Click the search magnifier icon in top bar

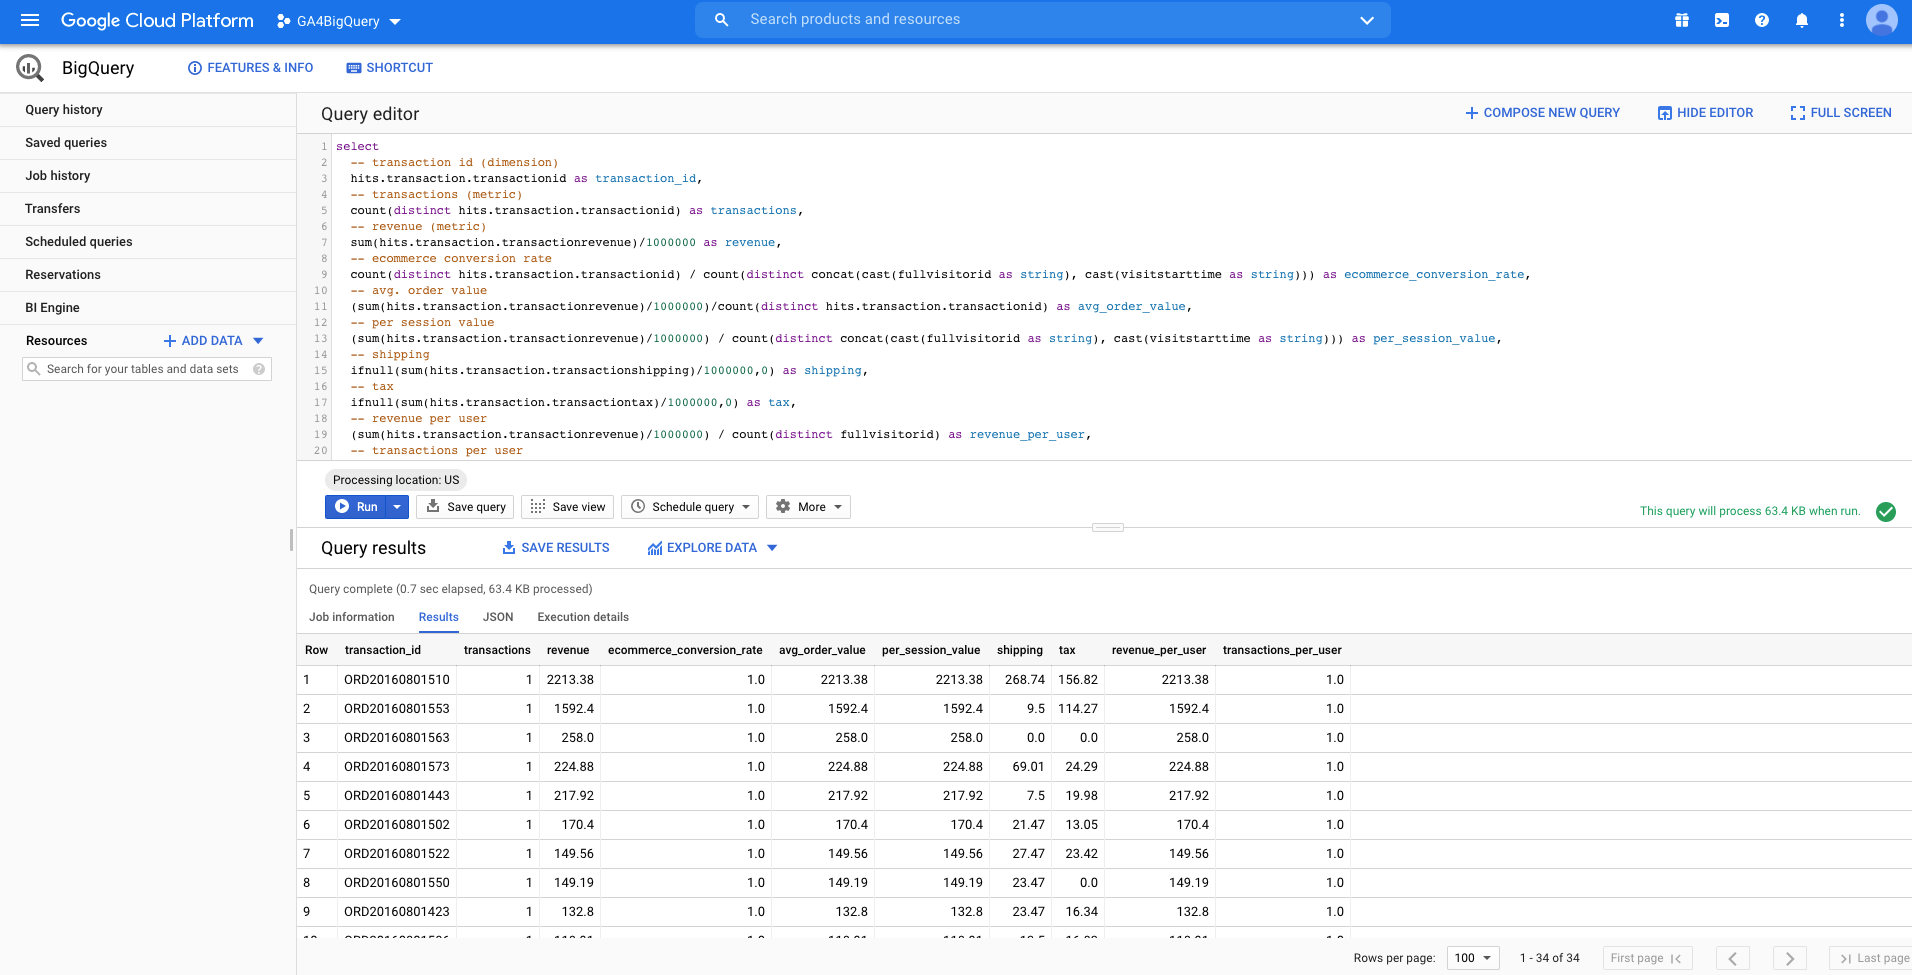click(x=721, y=20)
